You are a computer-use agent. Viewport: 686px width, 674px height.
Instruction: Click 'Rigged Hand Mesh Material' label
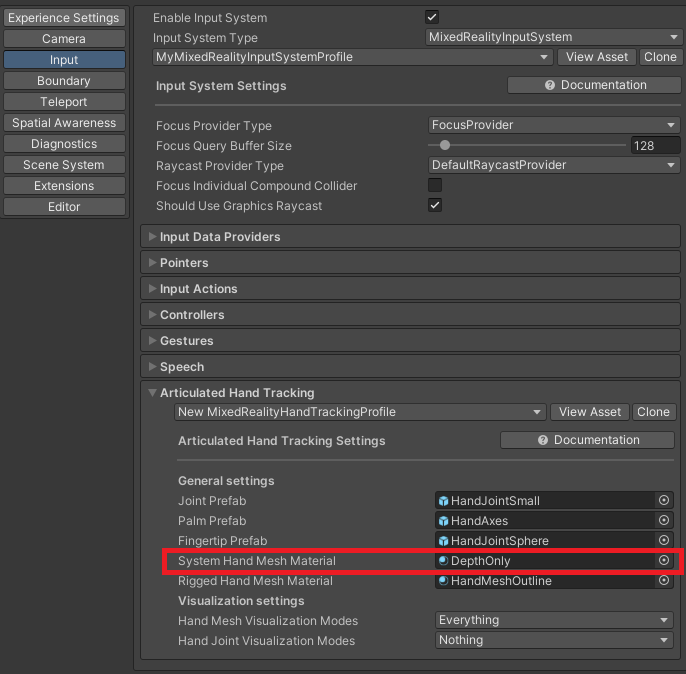coord(256,581)
